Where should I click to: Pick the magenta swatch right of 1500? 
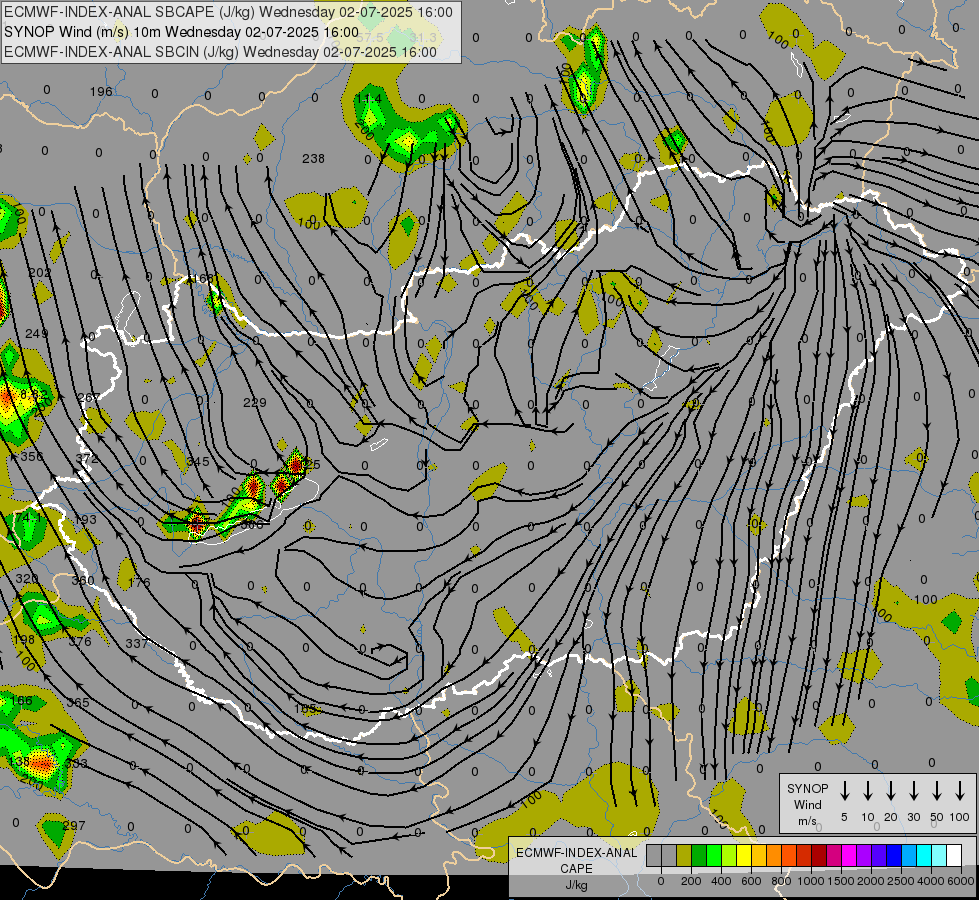(x=849, y=856)
